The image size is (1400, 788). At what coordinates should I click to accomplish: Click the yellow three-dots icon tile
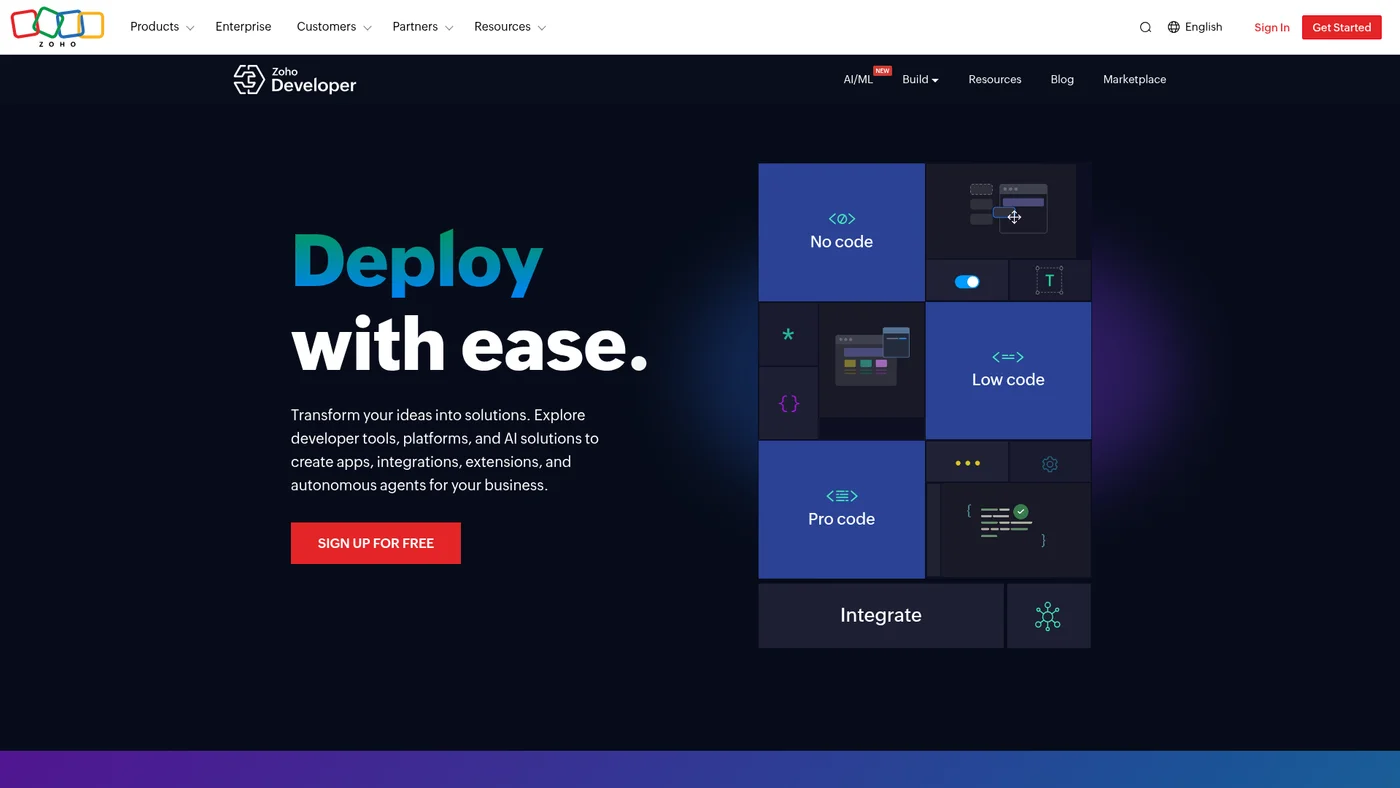pyautogui.click(x=967, y=464)
